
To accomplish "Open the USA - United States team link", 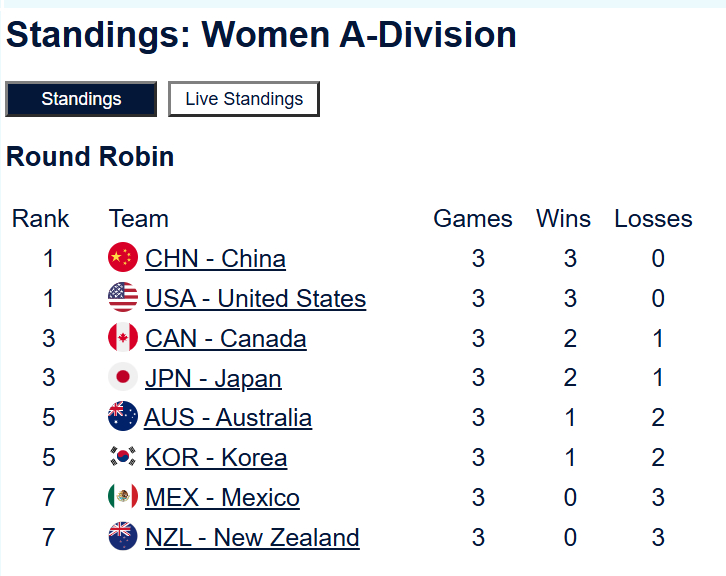I will coord(255,299).
